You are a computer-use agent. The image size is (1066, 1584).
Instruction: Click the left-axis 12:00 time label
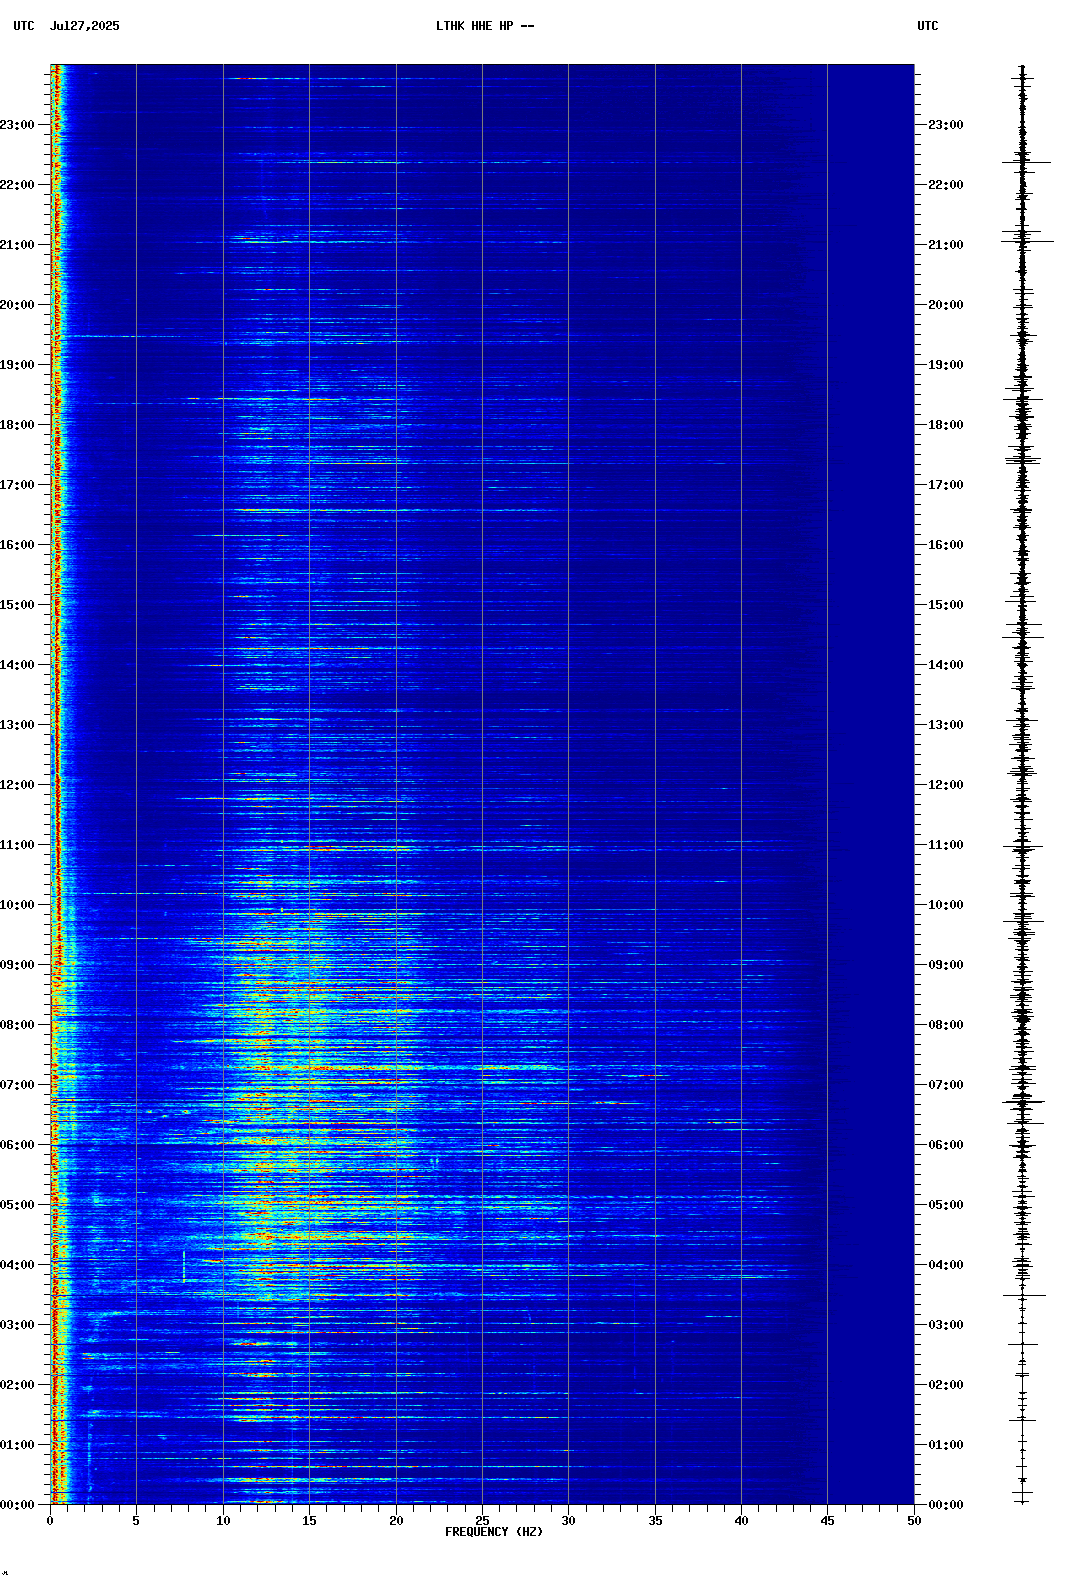click(17, 785)
